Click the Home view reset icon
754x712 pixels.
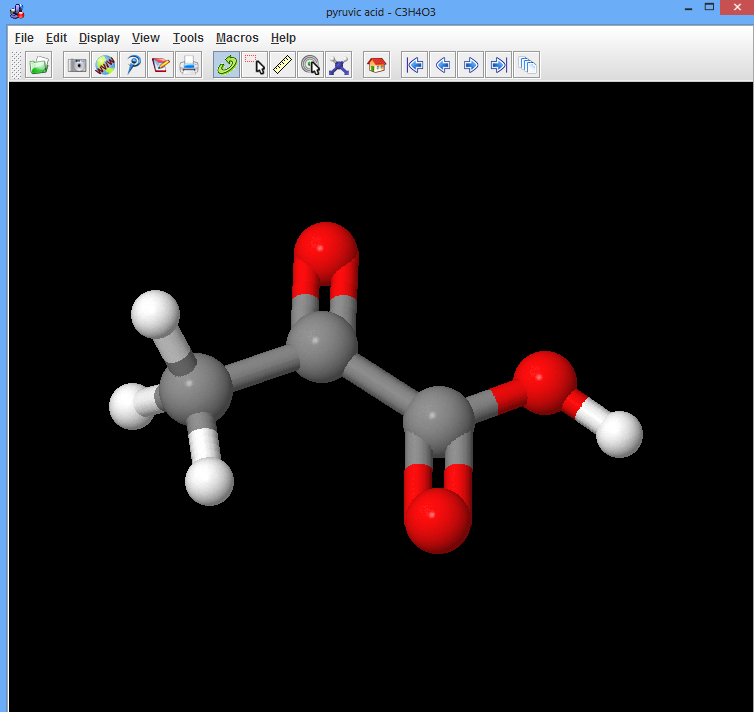pyautogui.click(x=377, y=66)
